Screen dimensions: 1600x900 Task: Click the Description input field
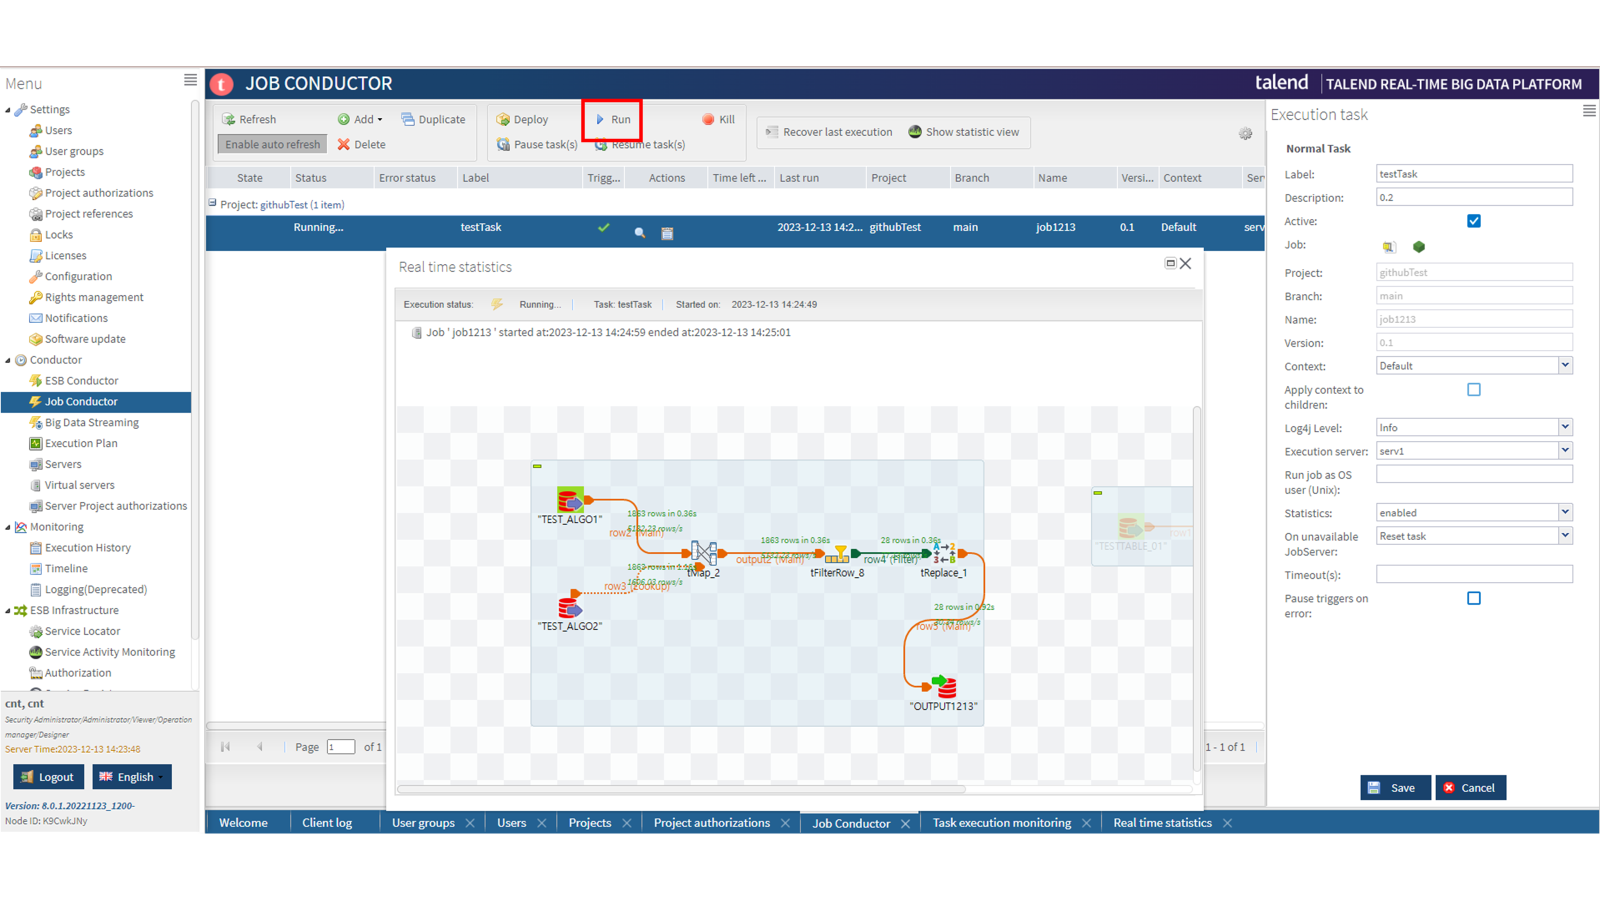1474,197
